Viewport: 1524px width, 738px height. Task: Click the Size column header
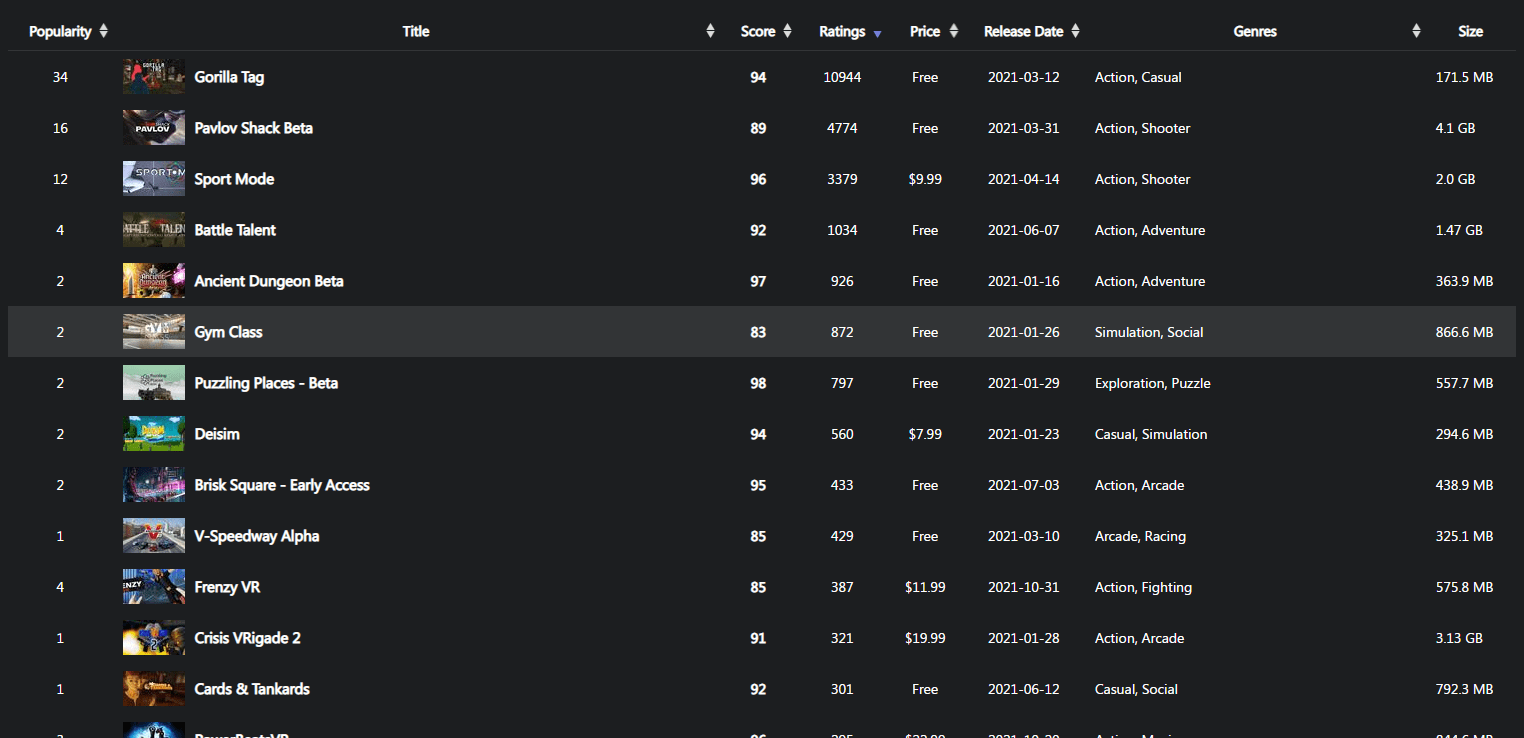[1469, 31]
